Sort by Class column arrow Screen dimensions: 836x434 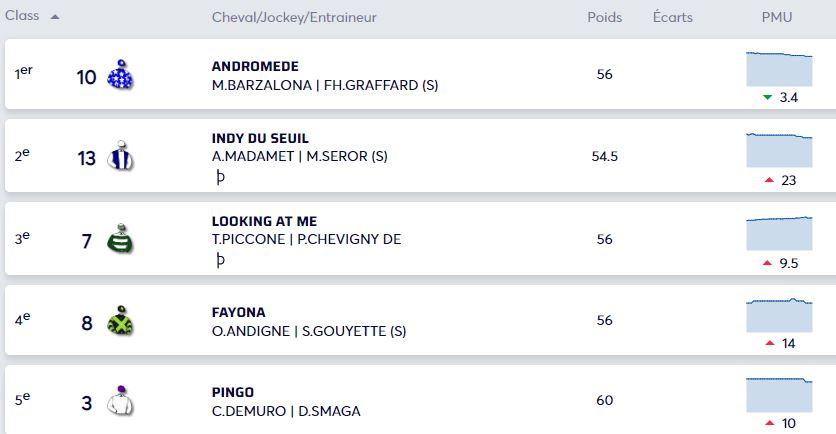(54, 17)
